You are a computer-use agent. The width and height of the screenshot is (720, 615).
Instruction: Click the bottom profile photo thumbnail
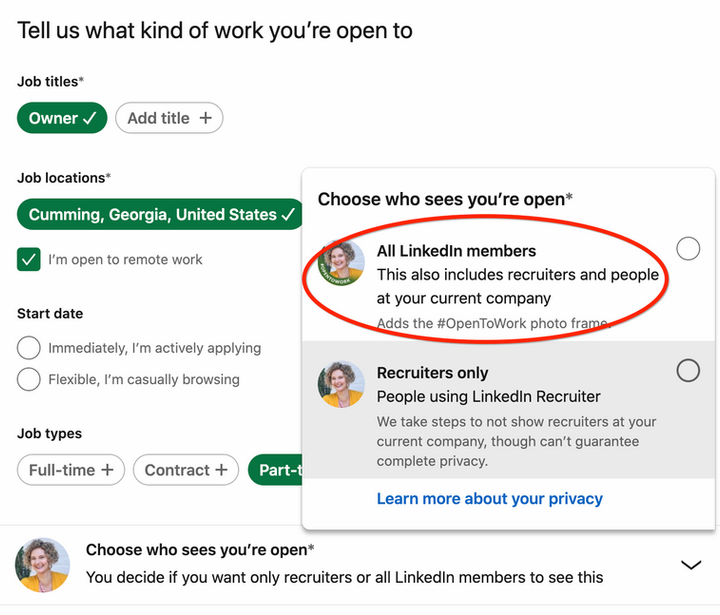42,565
